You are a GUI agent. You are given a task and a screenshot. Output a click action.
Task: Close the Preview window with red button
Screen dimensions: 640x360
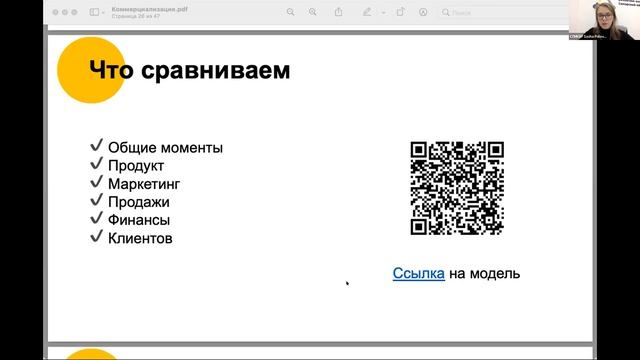[55, 12]
